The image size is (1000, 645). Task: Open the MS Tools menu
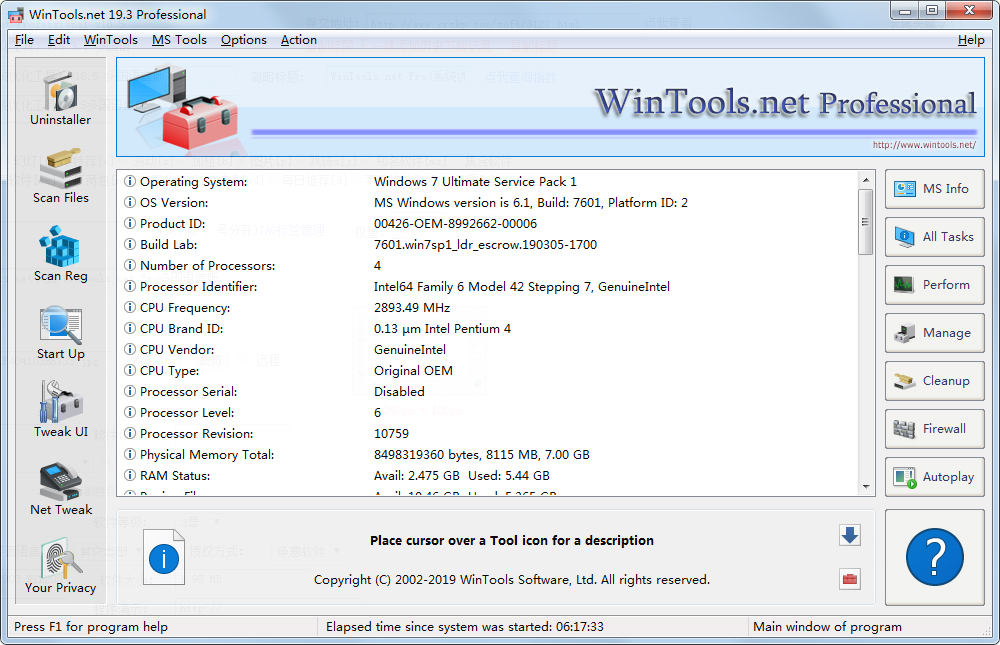[179, 40]
